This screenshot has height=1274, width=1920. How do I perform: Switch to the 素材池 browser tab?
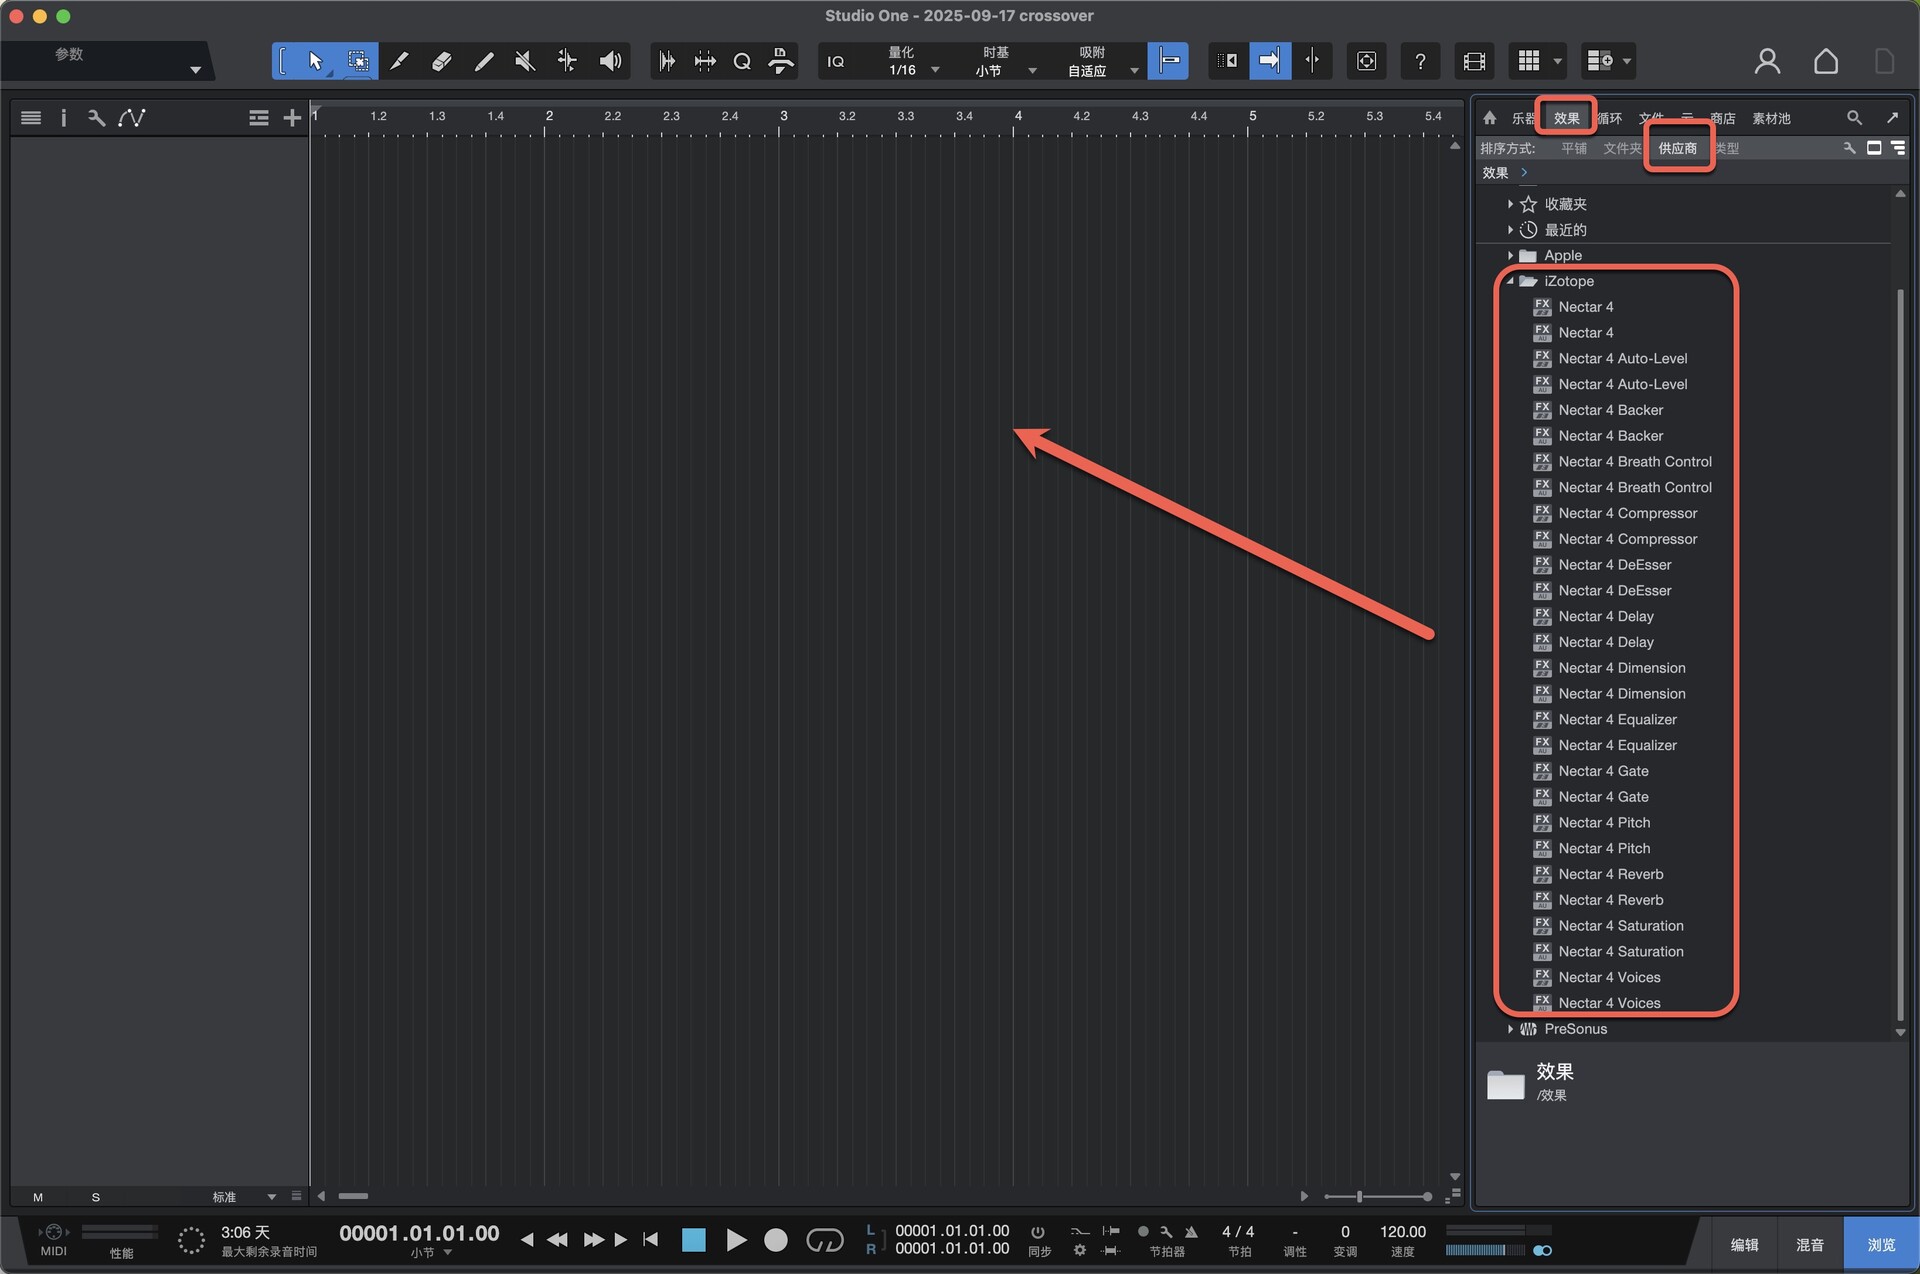point(1771,118)
